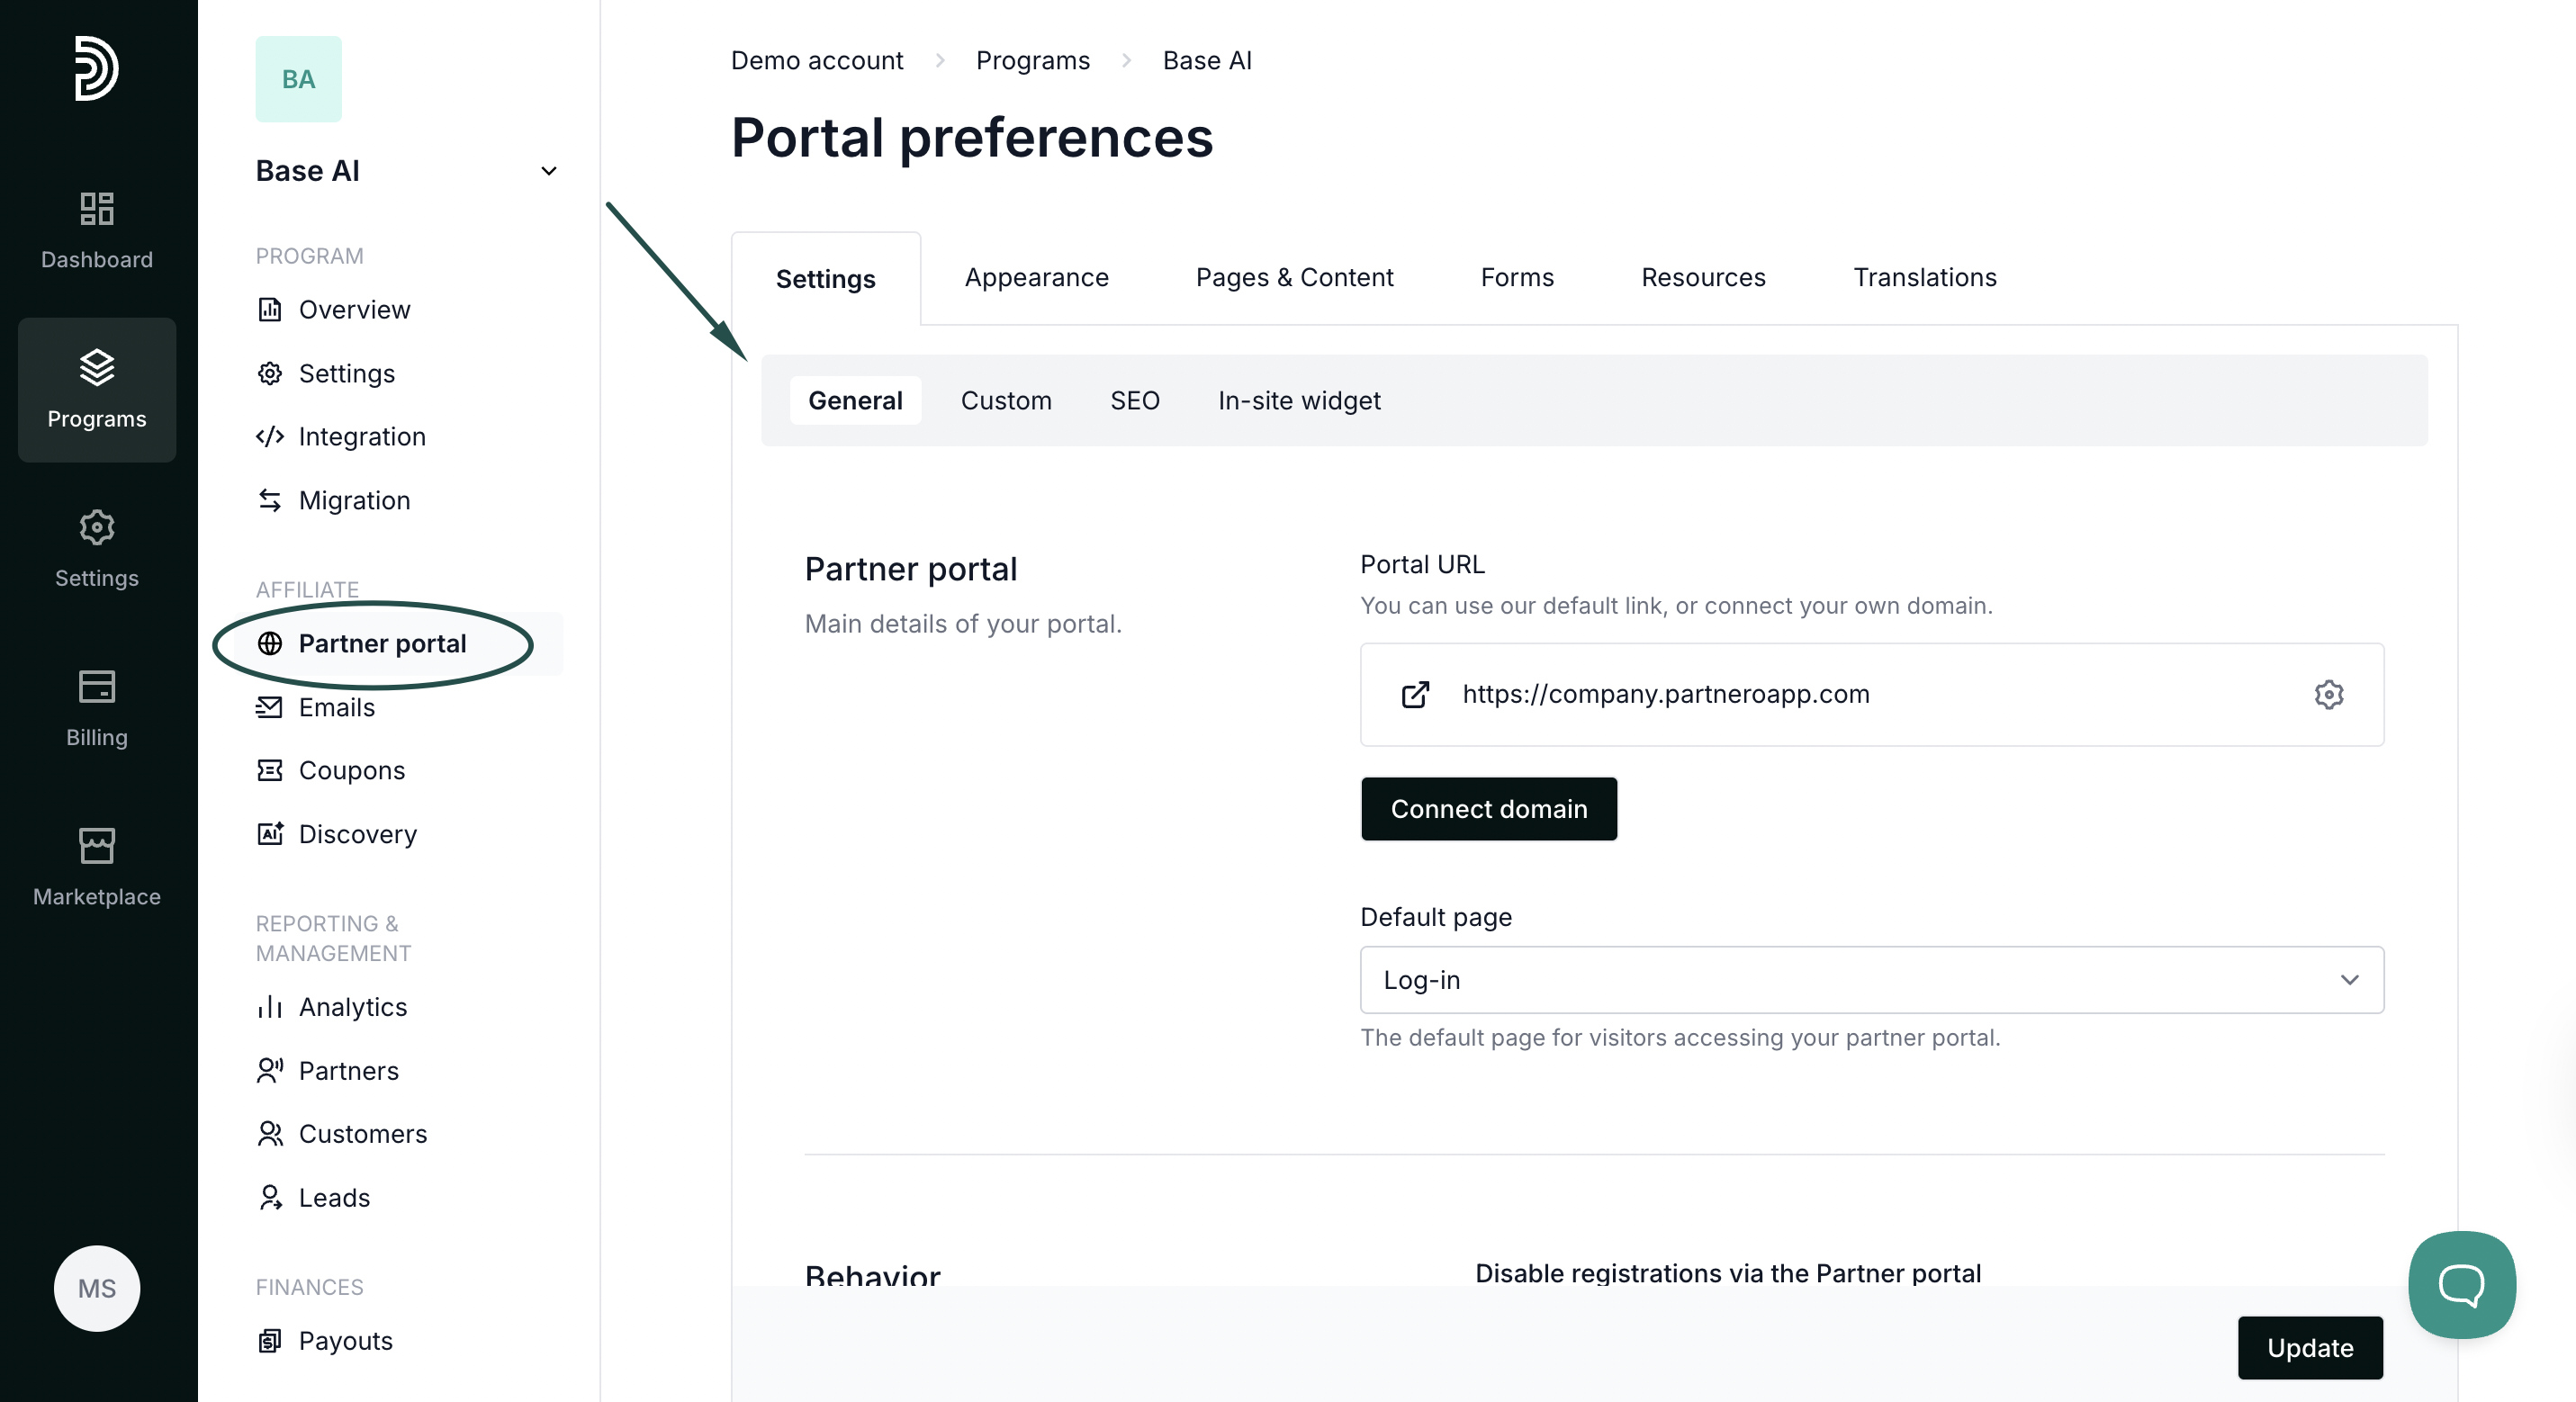Open portal URL via external link icon
Screen dimensions: 2576x1402
tap(1415, 694)
